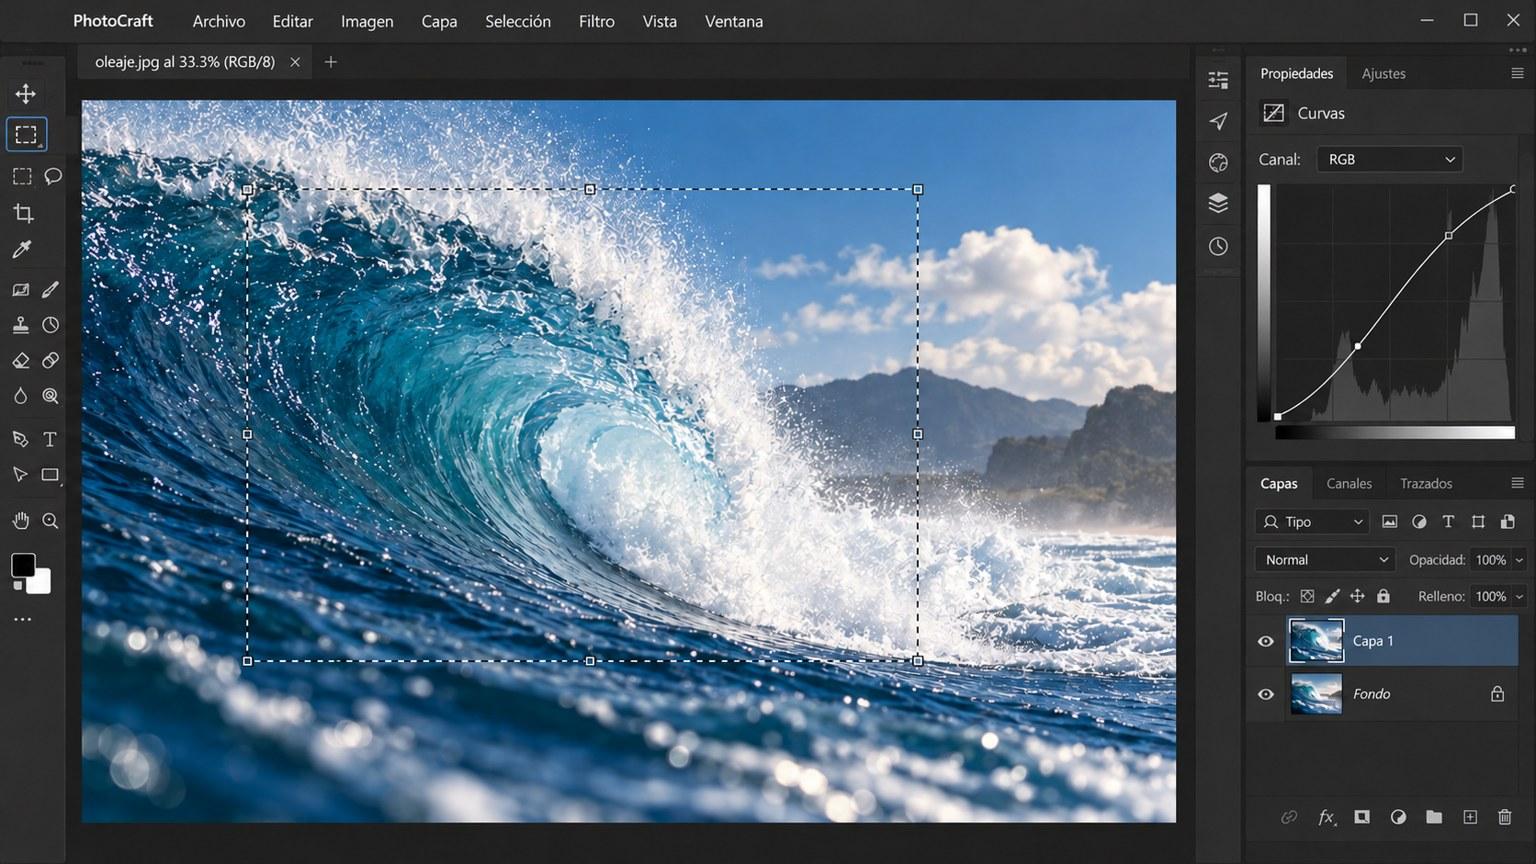The image size is (1536, 864).
Task: Add a layer mask
Action: 1362,817
